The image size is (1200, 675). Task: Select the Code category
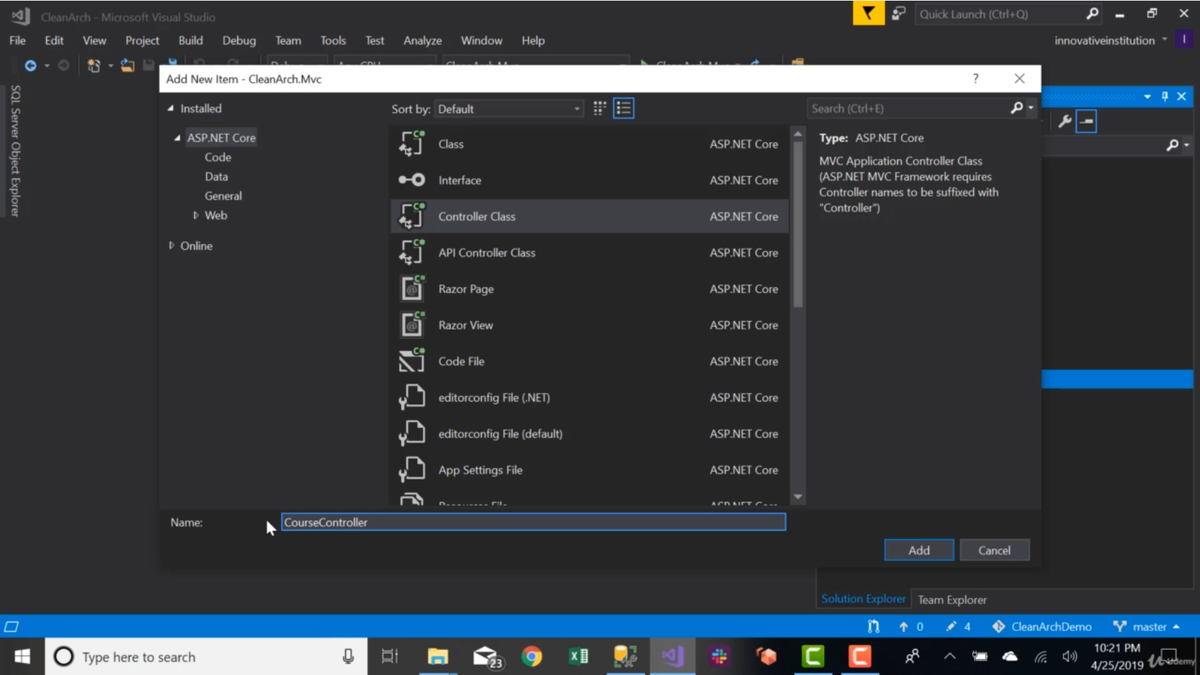tap(218, 157)
